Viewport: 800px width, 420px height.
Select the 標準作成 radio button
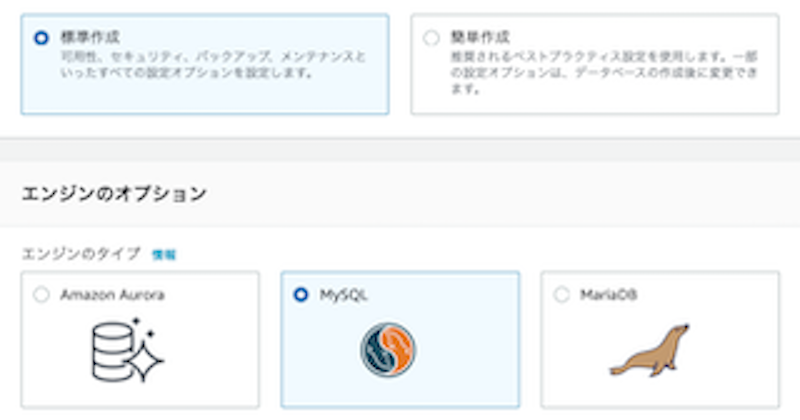pos(41,38)
